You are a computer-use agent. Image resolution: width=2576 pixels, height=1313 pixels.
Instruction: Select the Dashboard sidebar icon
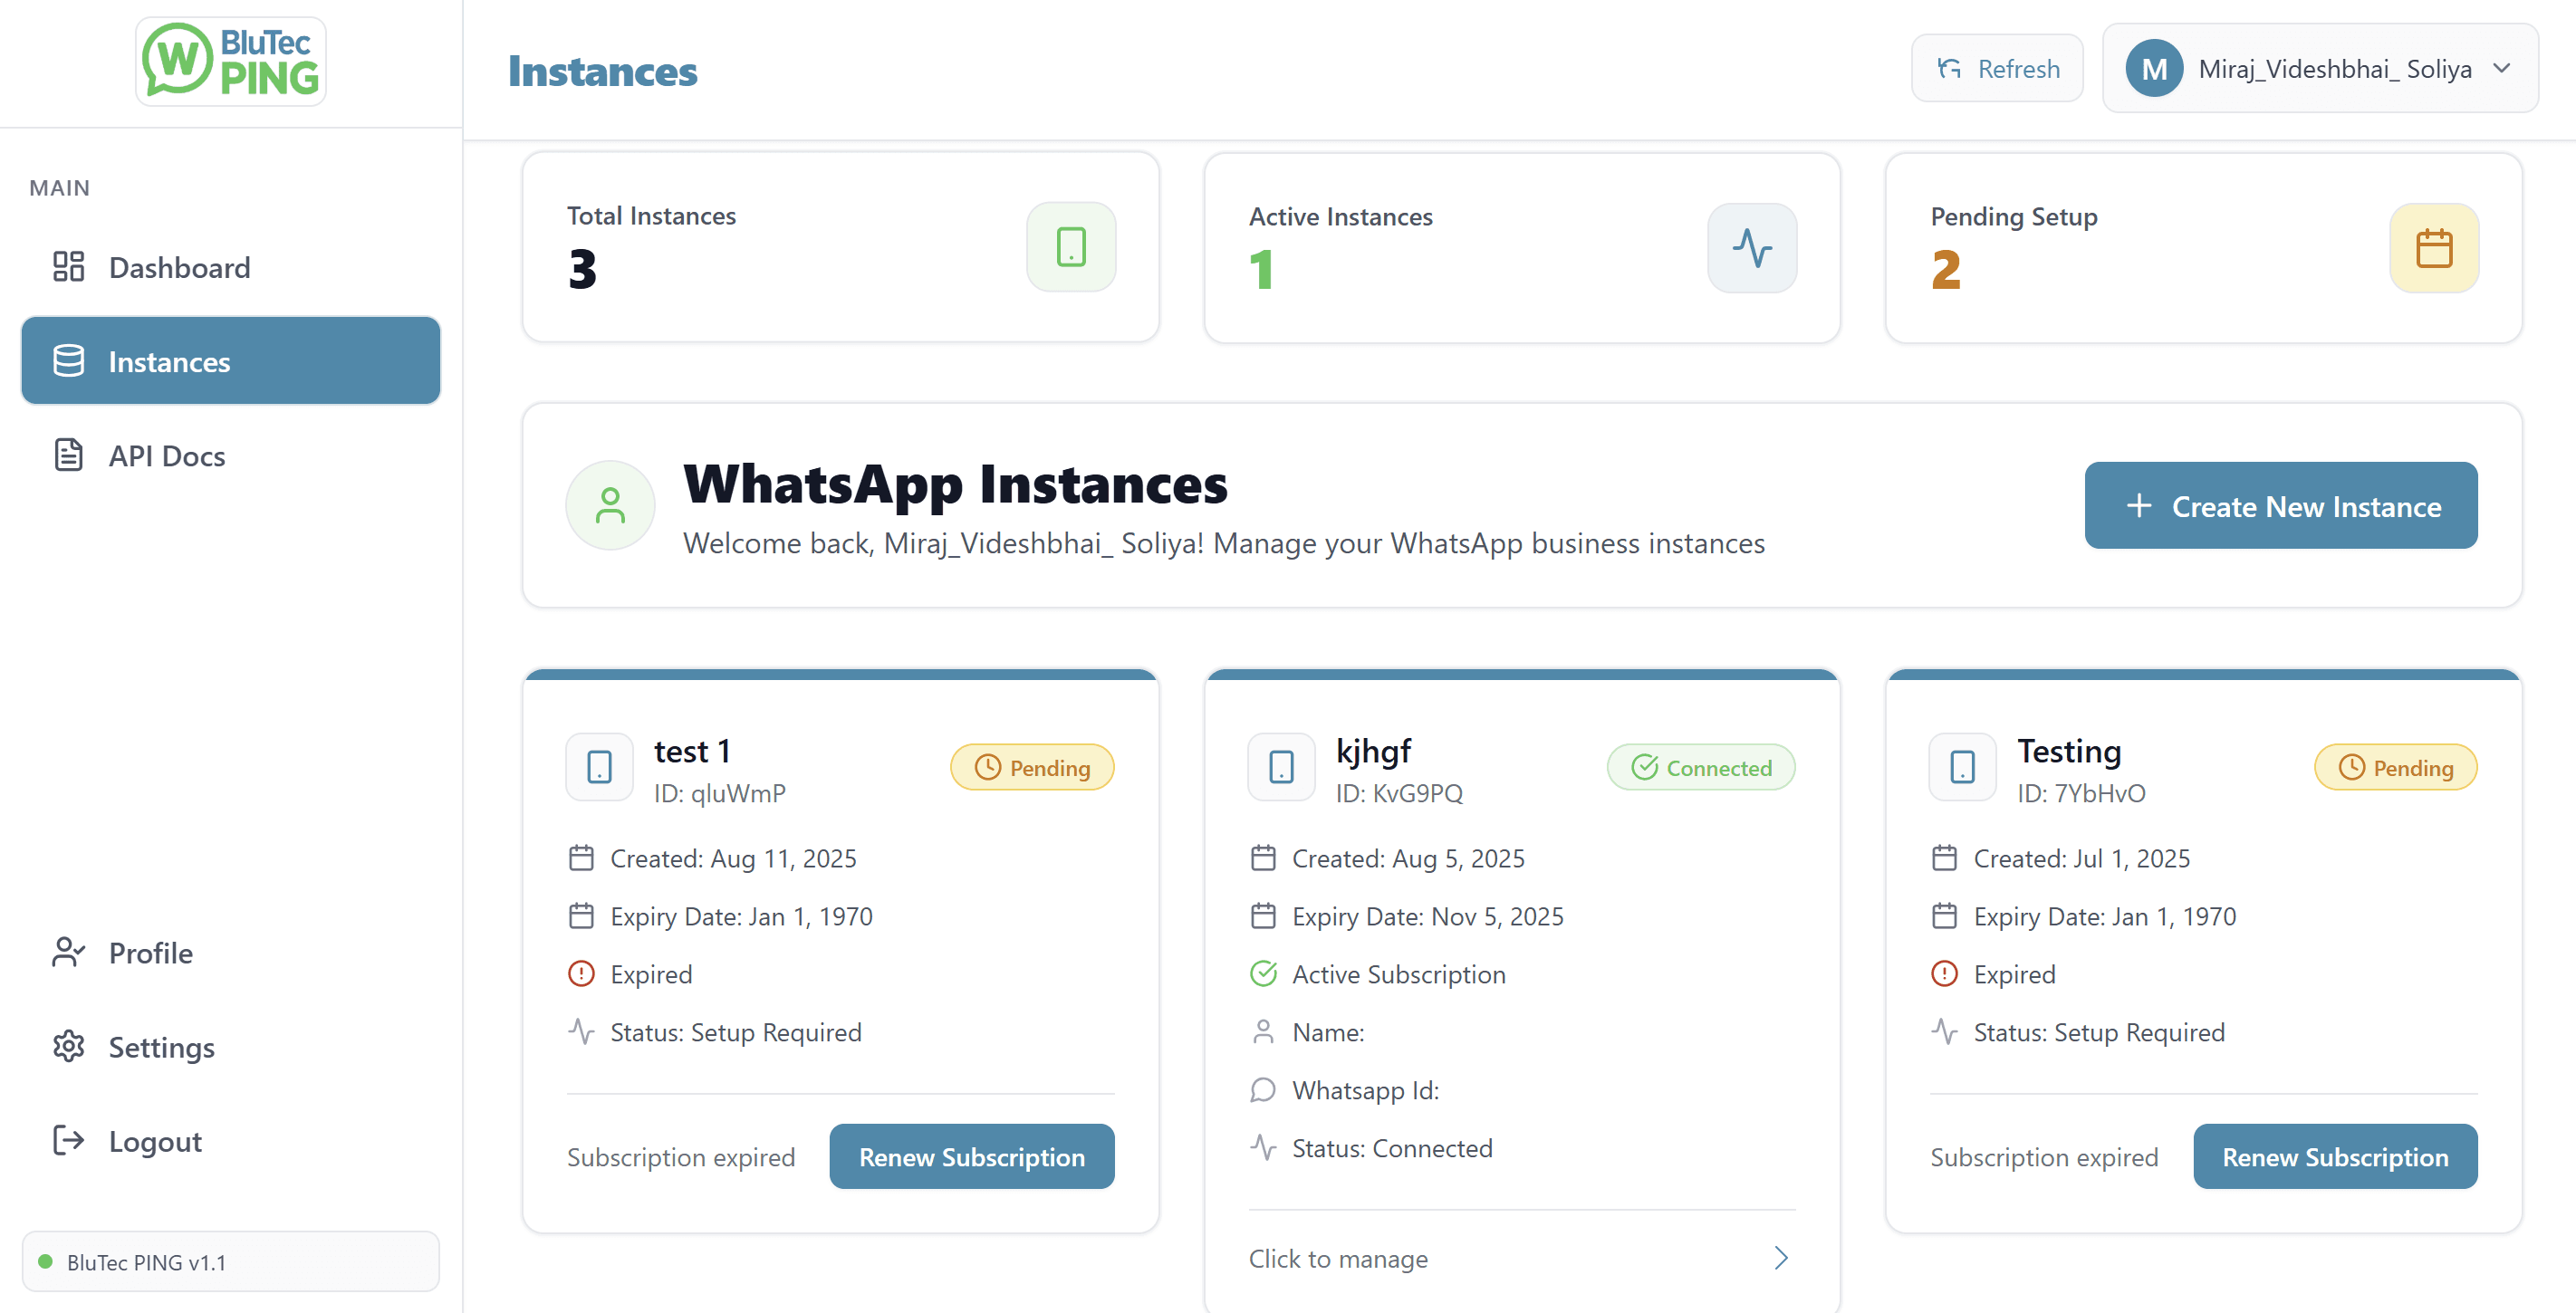[x=68, y=266]
